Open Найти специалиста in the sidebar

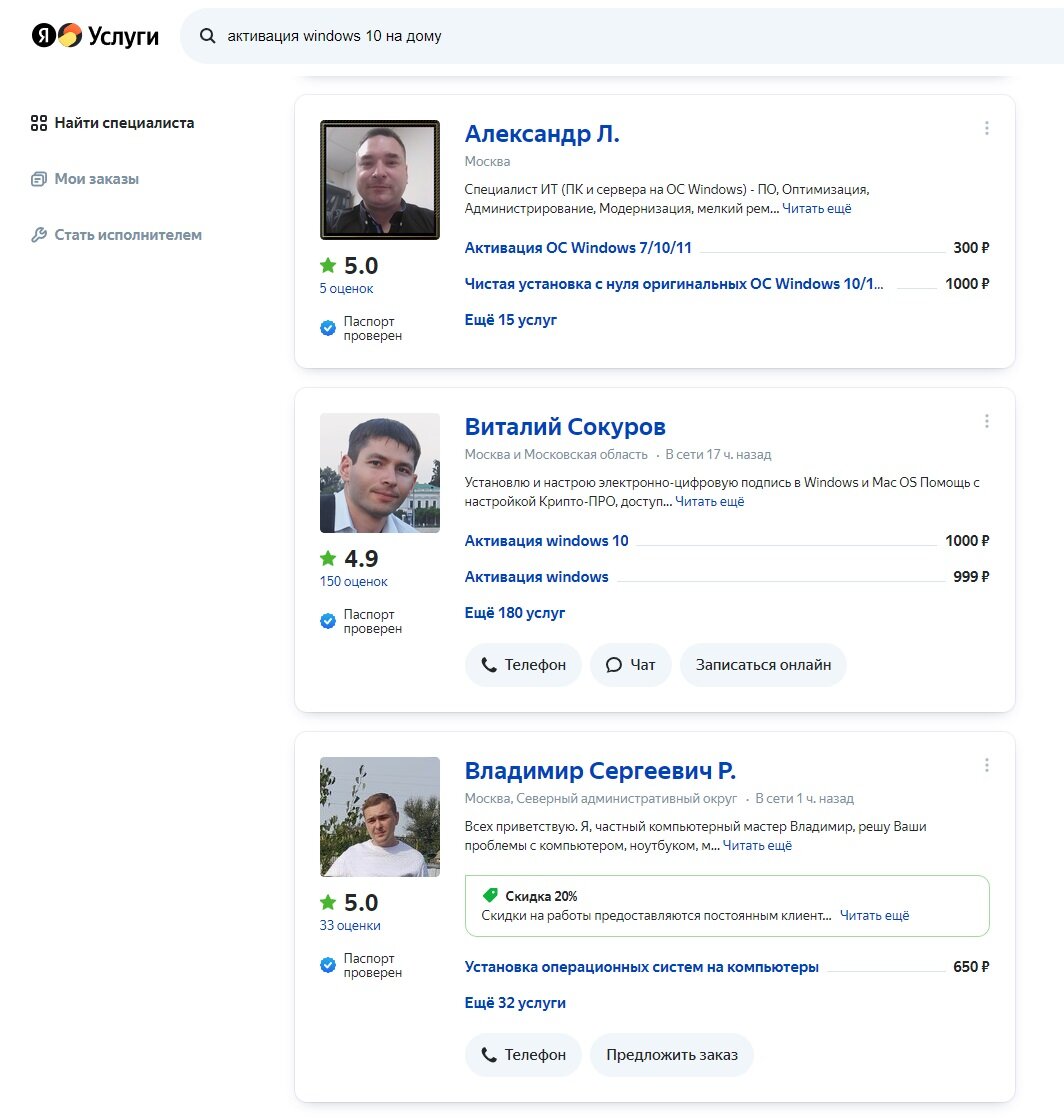(112, 123)
